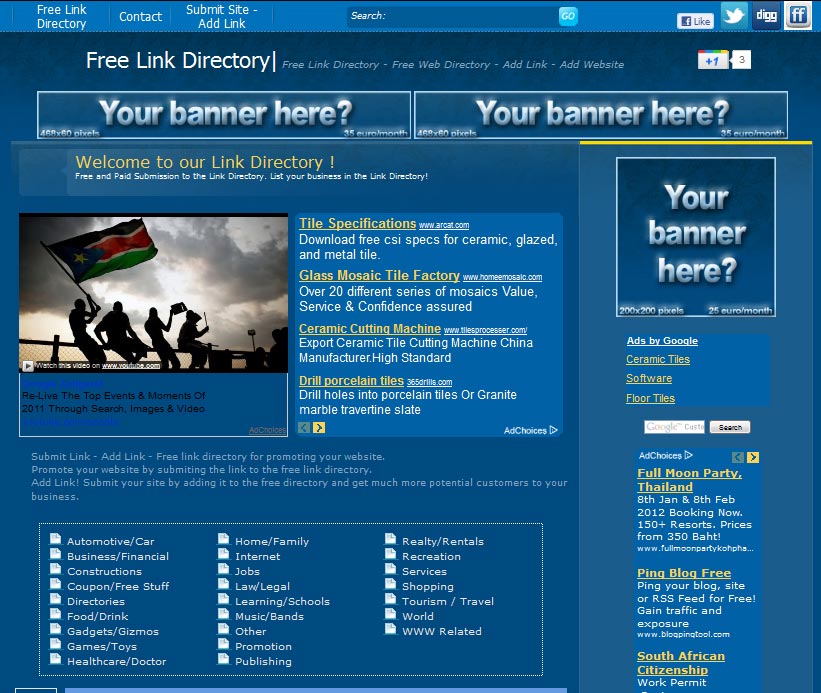Open Submit Site - Add Link menu
The height and width of the screenshot is (693, 821).
[x=221, y=16]
